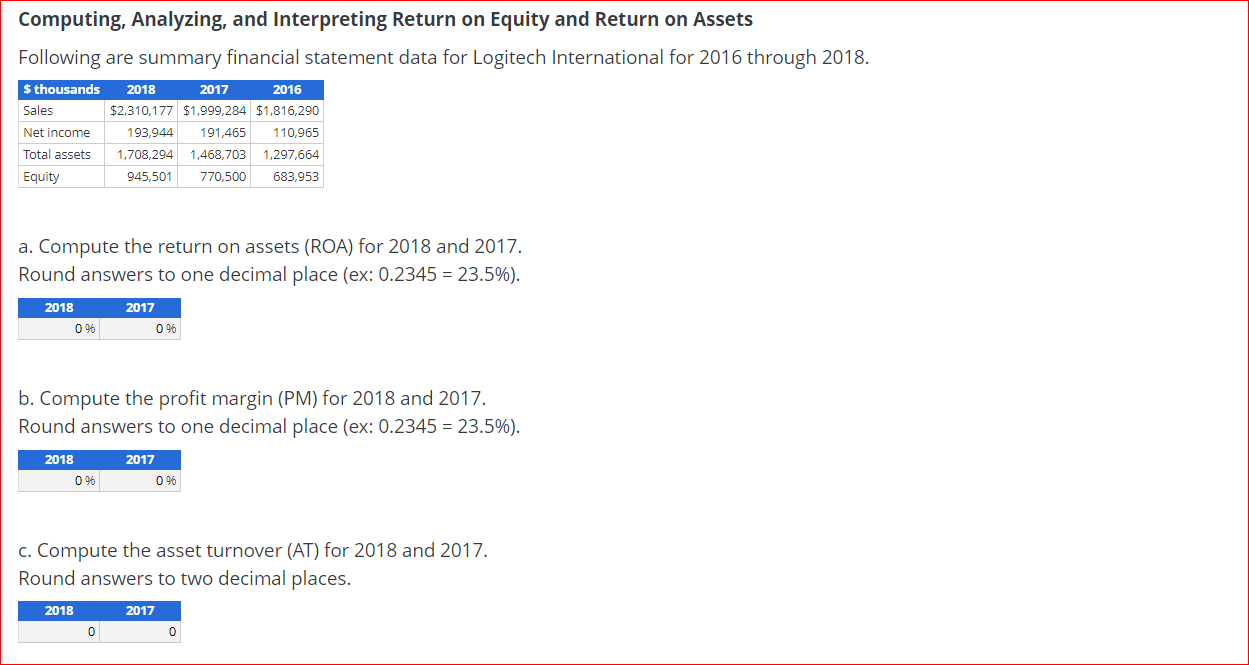Viewport: 1249px width, 665px height.
Task: Select the 2017 column header in the data table
Action: [214, 89]
